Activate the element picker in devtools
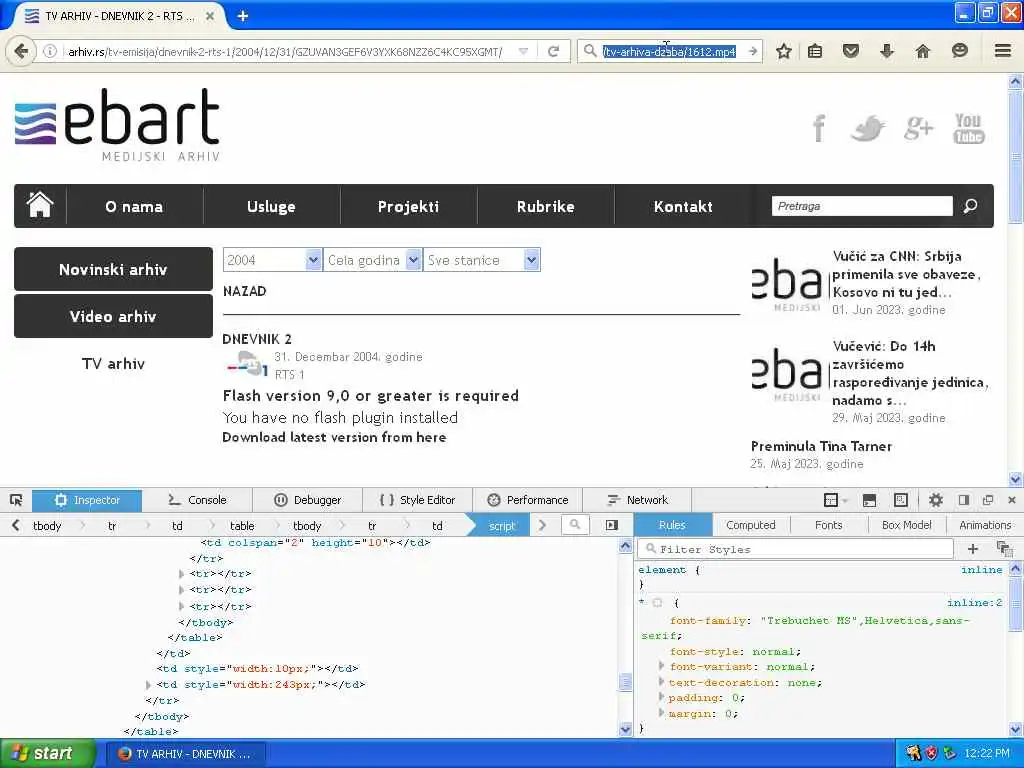1024x768 pixels. [x=16, y=500]
